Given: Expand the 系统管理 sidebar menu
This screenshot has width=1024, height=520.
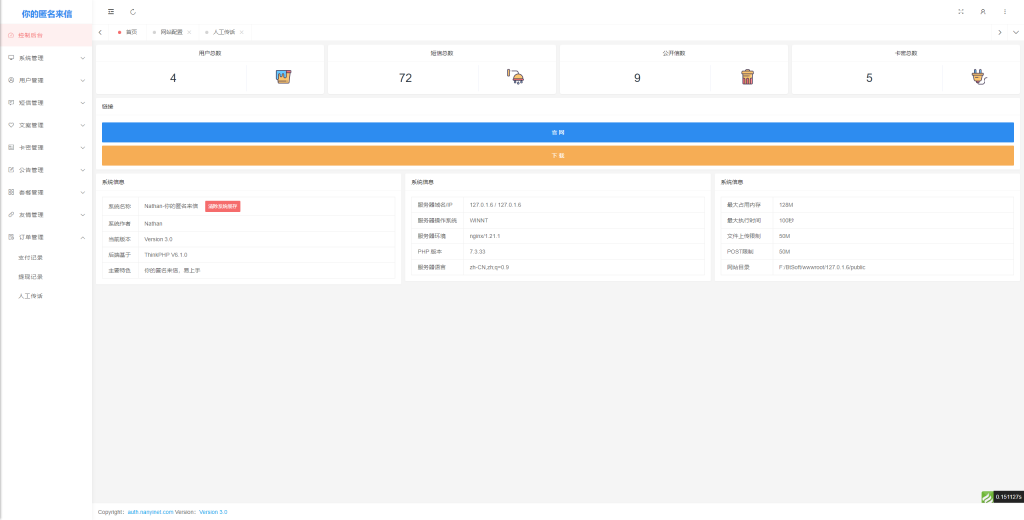Looking at the screenshot, I should [x=45, y=58].
